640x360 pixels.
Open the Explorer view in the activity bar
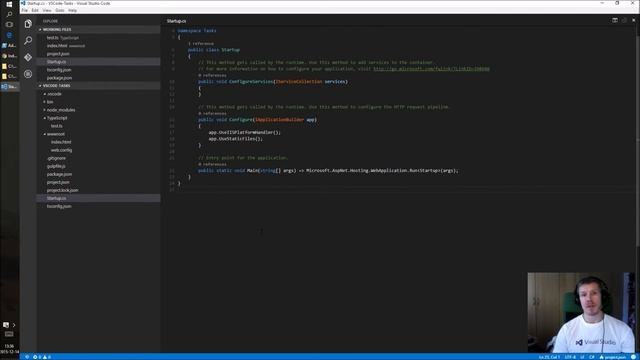pos(28,24)
